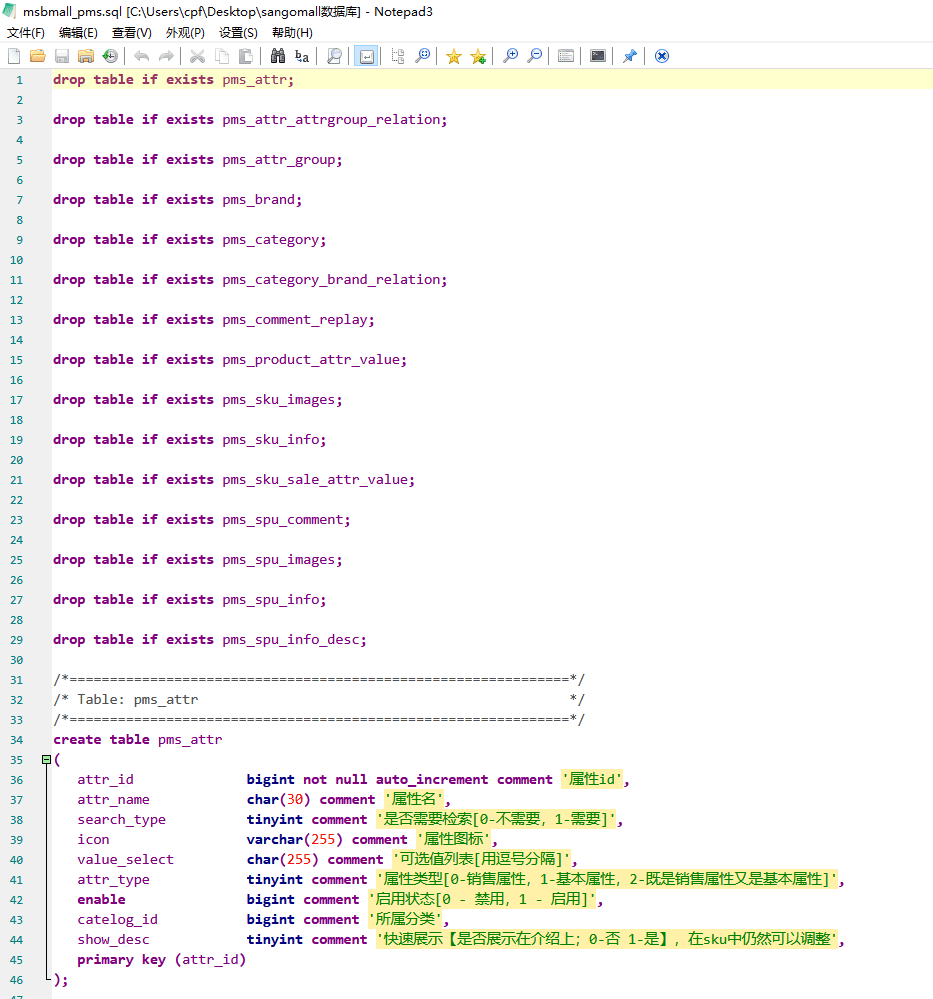Click 'pms_spu_comment' on line 23
933x999 pixels.
(x=282, y=520)
